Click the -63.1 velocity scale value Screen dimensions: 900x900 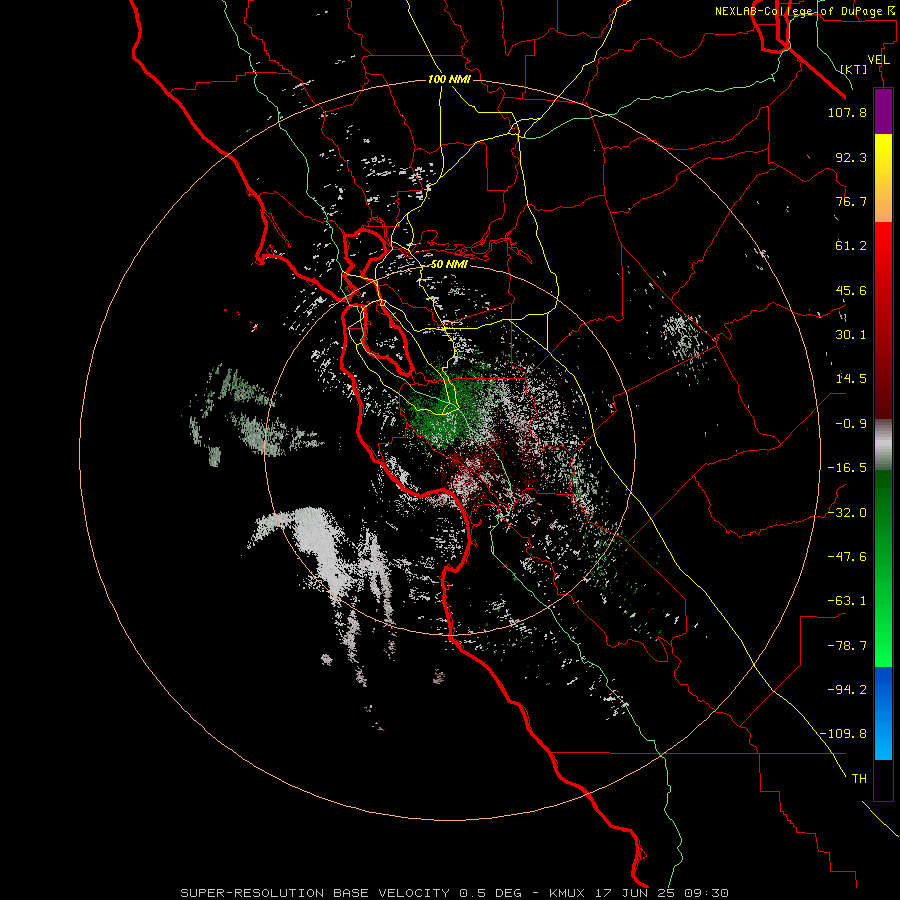(847, 601)
